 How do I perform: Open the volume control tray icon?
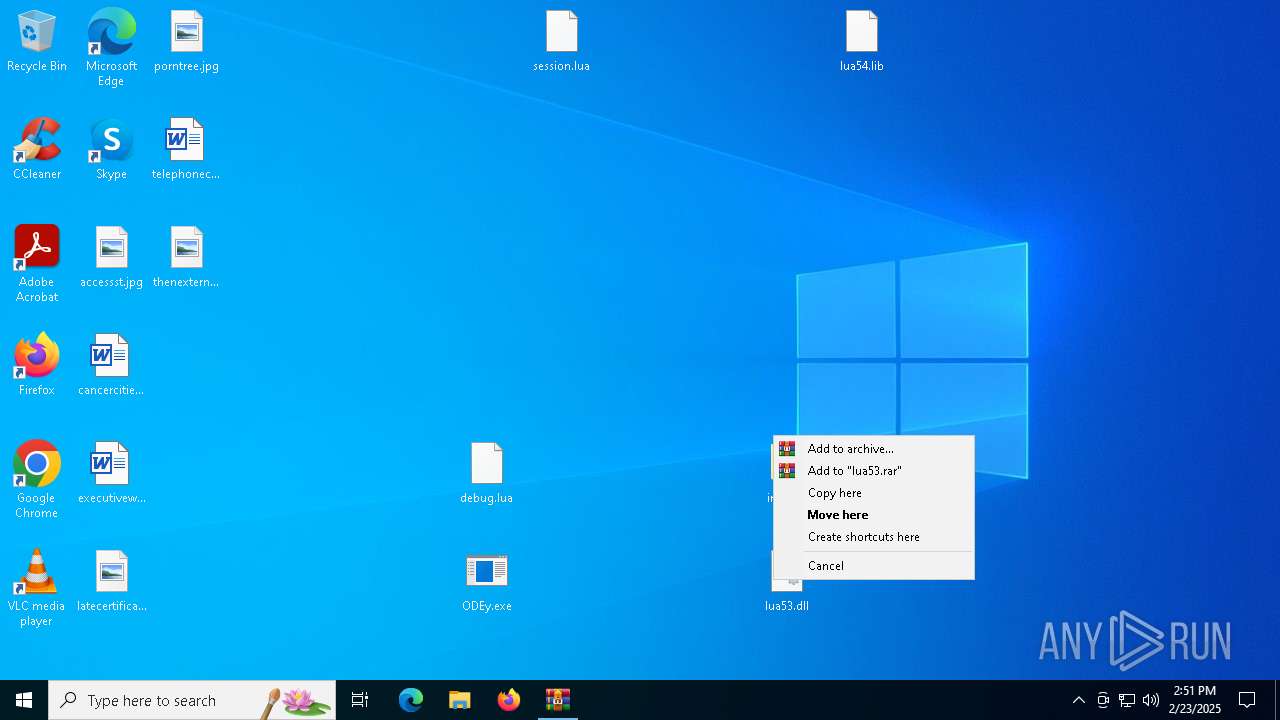point(1151,700)
